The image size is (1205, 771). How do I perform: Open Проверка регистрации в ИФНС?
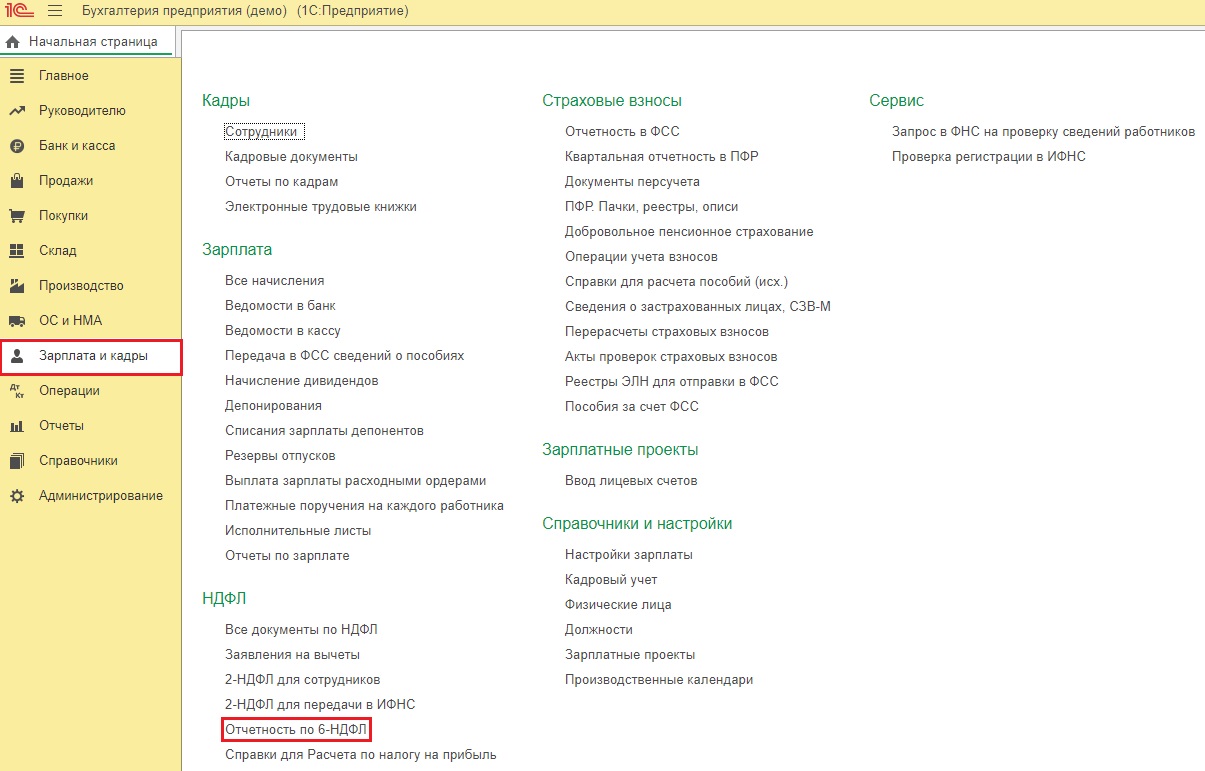[x=989, y=157]
